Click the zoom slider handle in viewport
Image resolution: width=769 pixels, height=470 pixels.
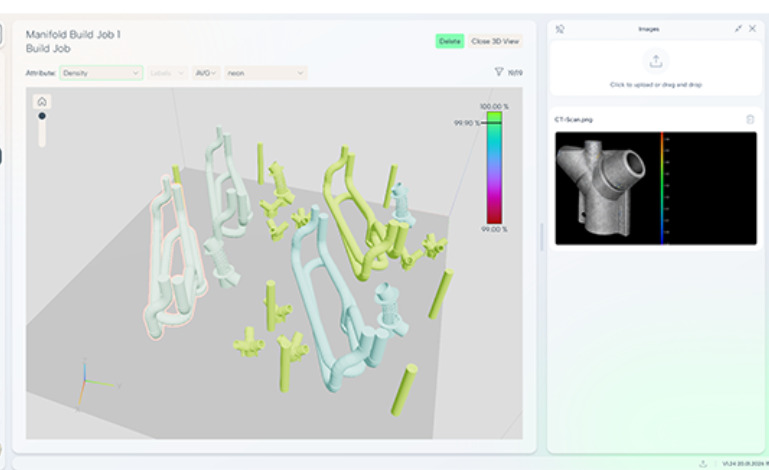point(42,116)
